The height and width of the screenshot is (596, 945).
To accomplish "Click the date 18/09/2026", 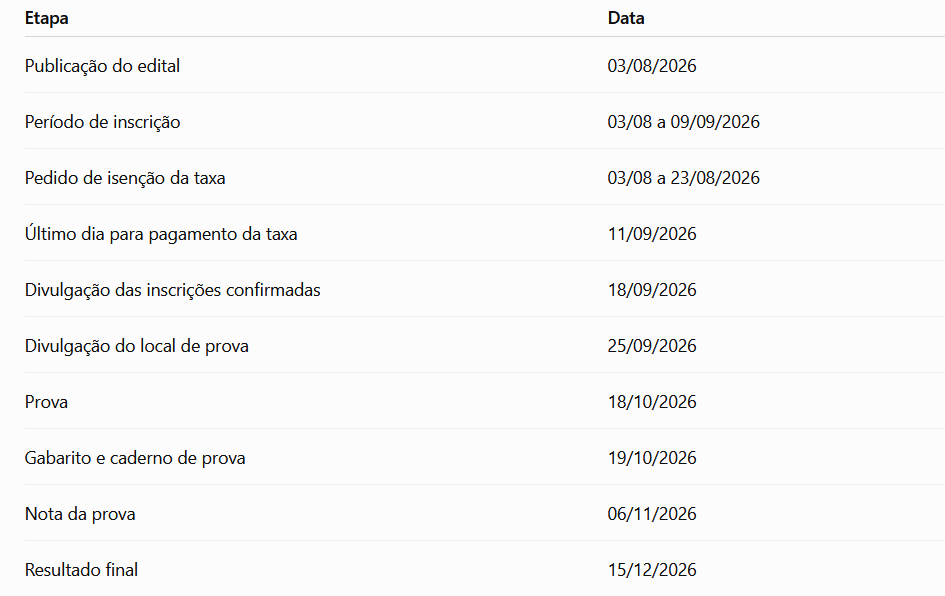I will click(x=651, y=290).
